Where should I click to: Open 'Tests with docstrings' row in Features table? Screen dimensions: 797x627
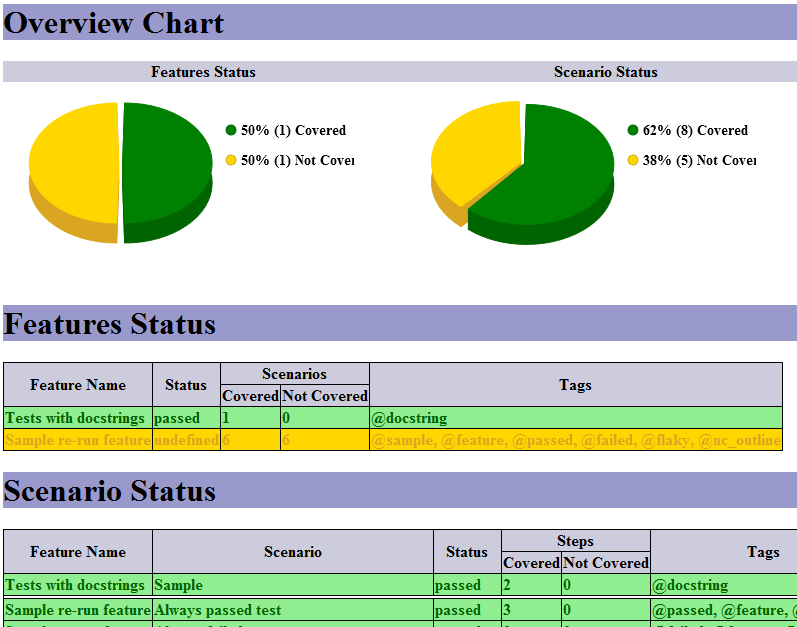pyautogui.click(x=393, y=418)
